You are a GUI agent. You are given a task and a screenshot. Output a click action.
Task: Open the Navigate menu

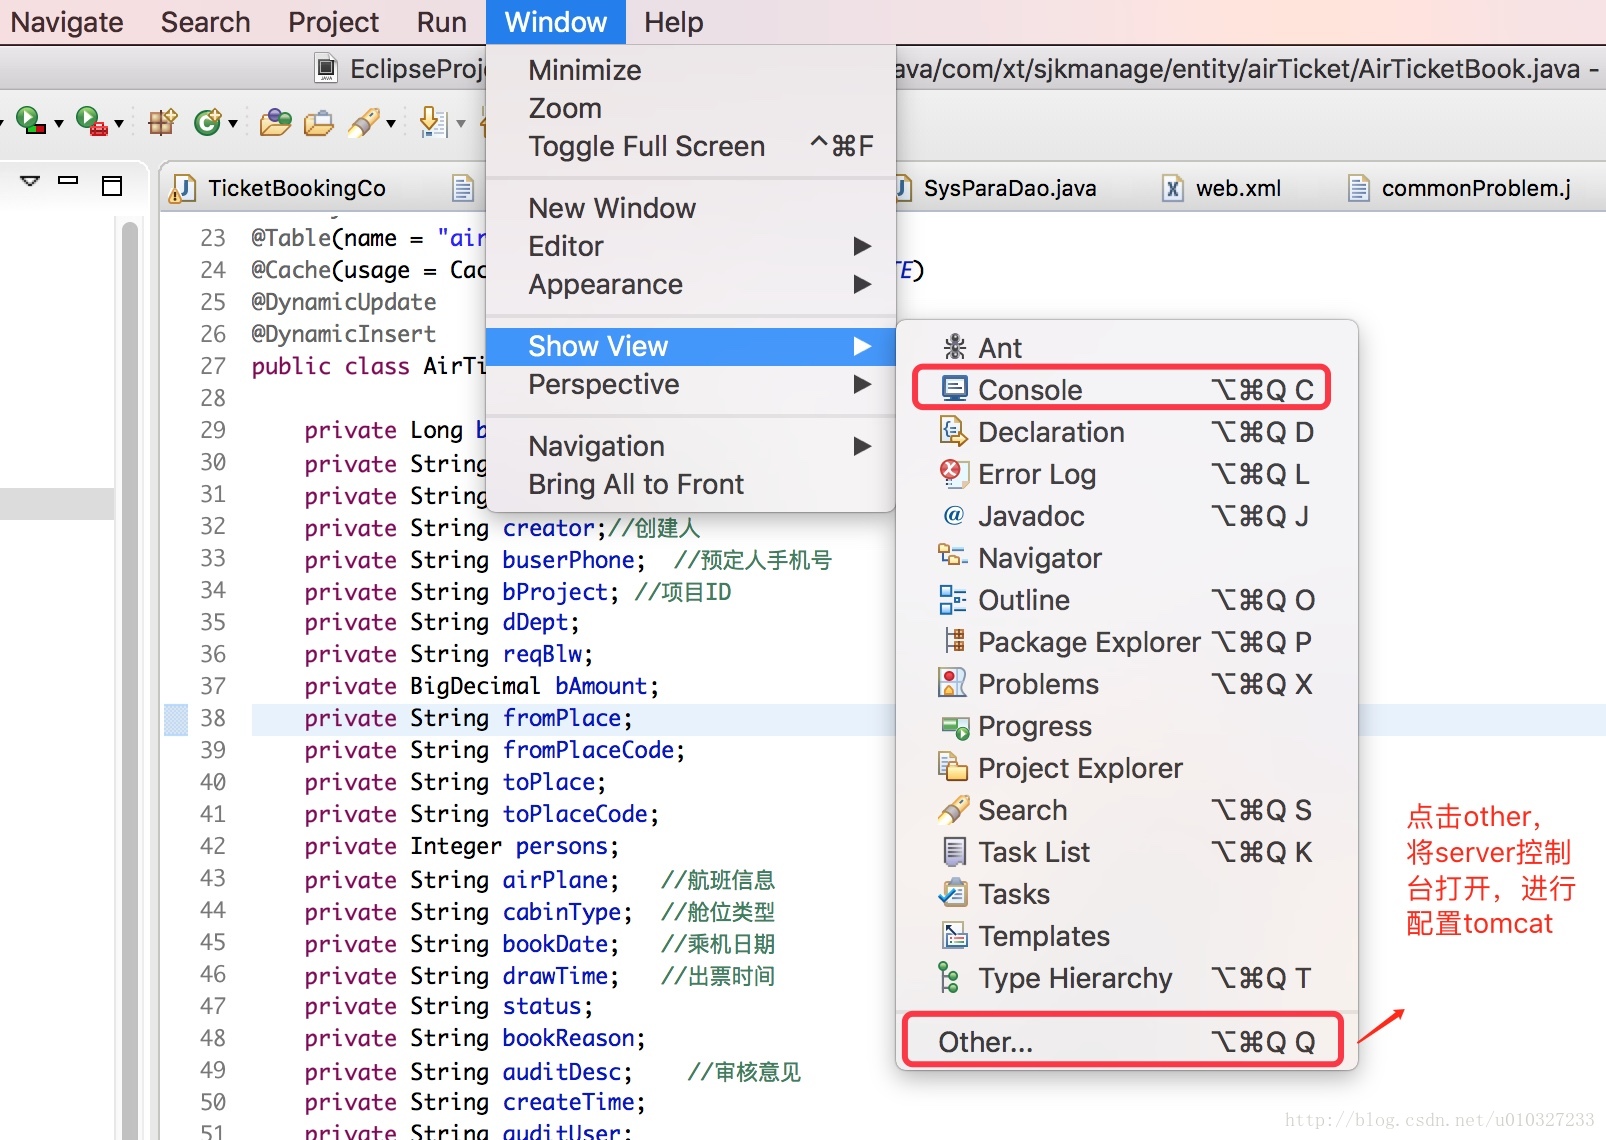click(x=67, y=22)
